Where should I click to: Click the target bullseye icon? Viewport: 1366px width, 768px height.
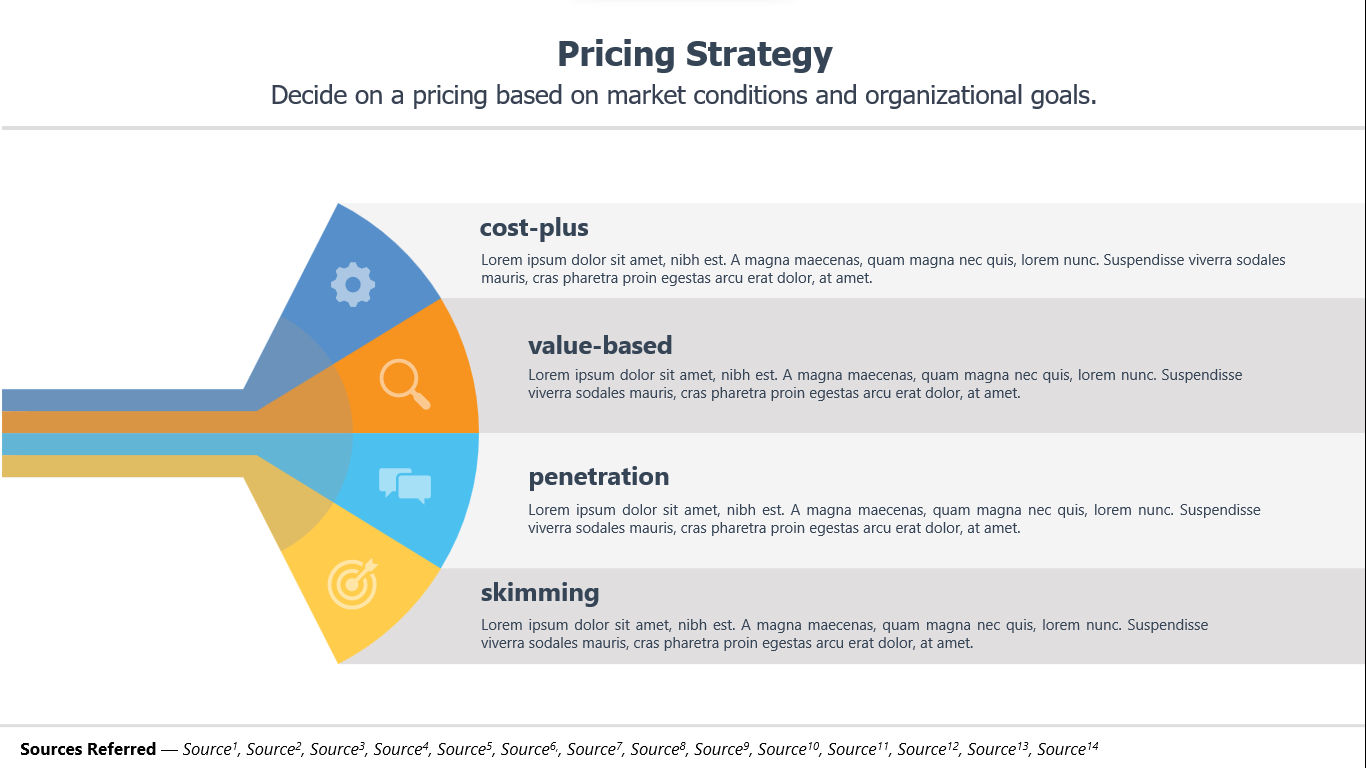click(353, 583)
